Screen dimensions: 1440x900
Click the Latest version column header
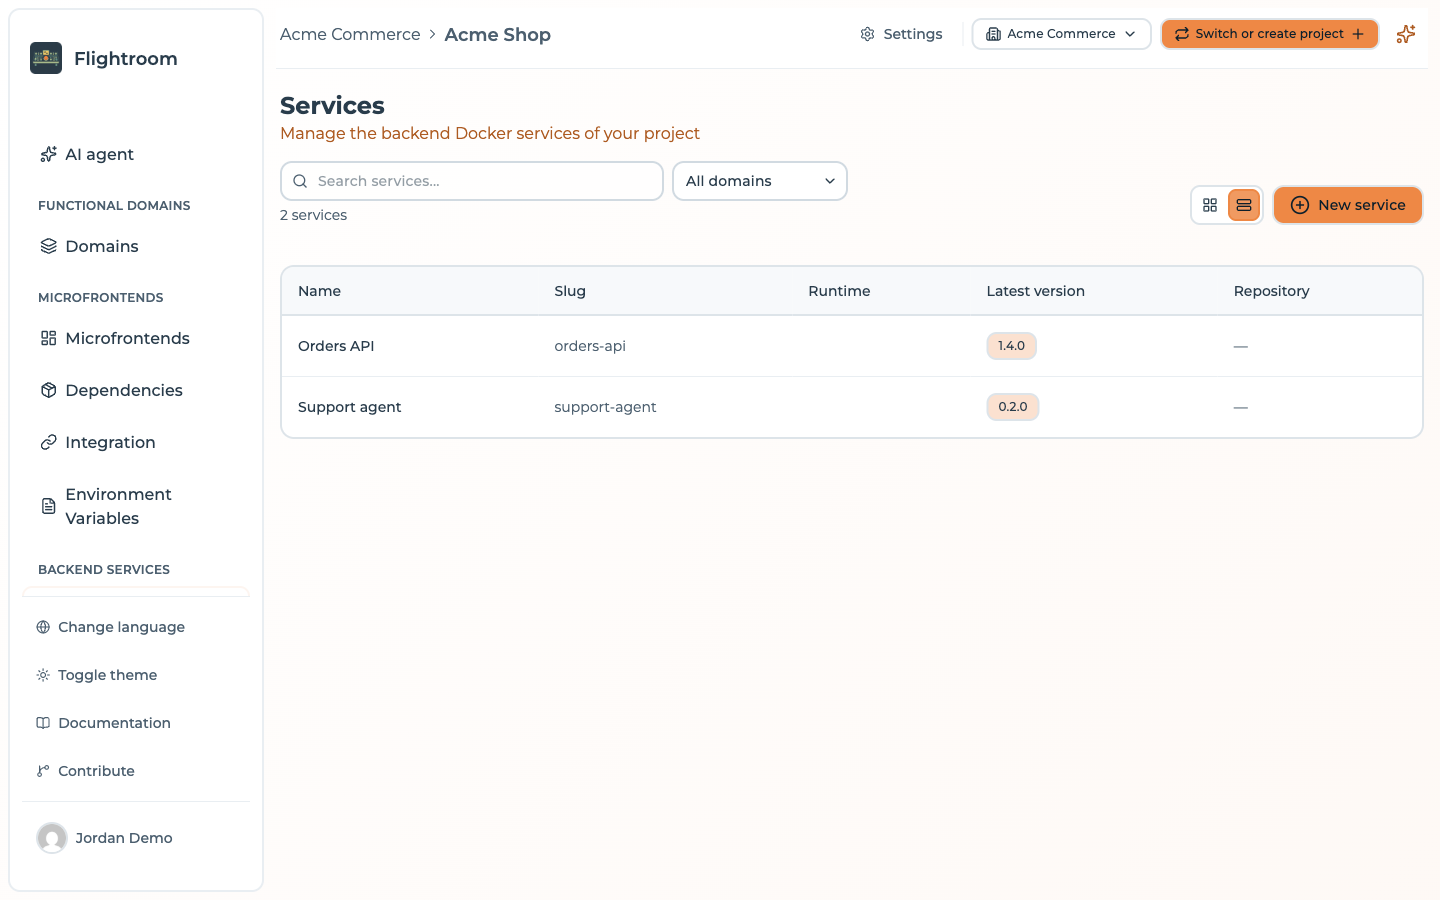click(x=1035, y=291)
